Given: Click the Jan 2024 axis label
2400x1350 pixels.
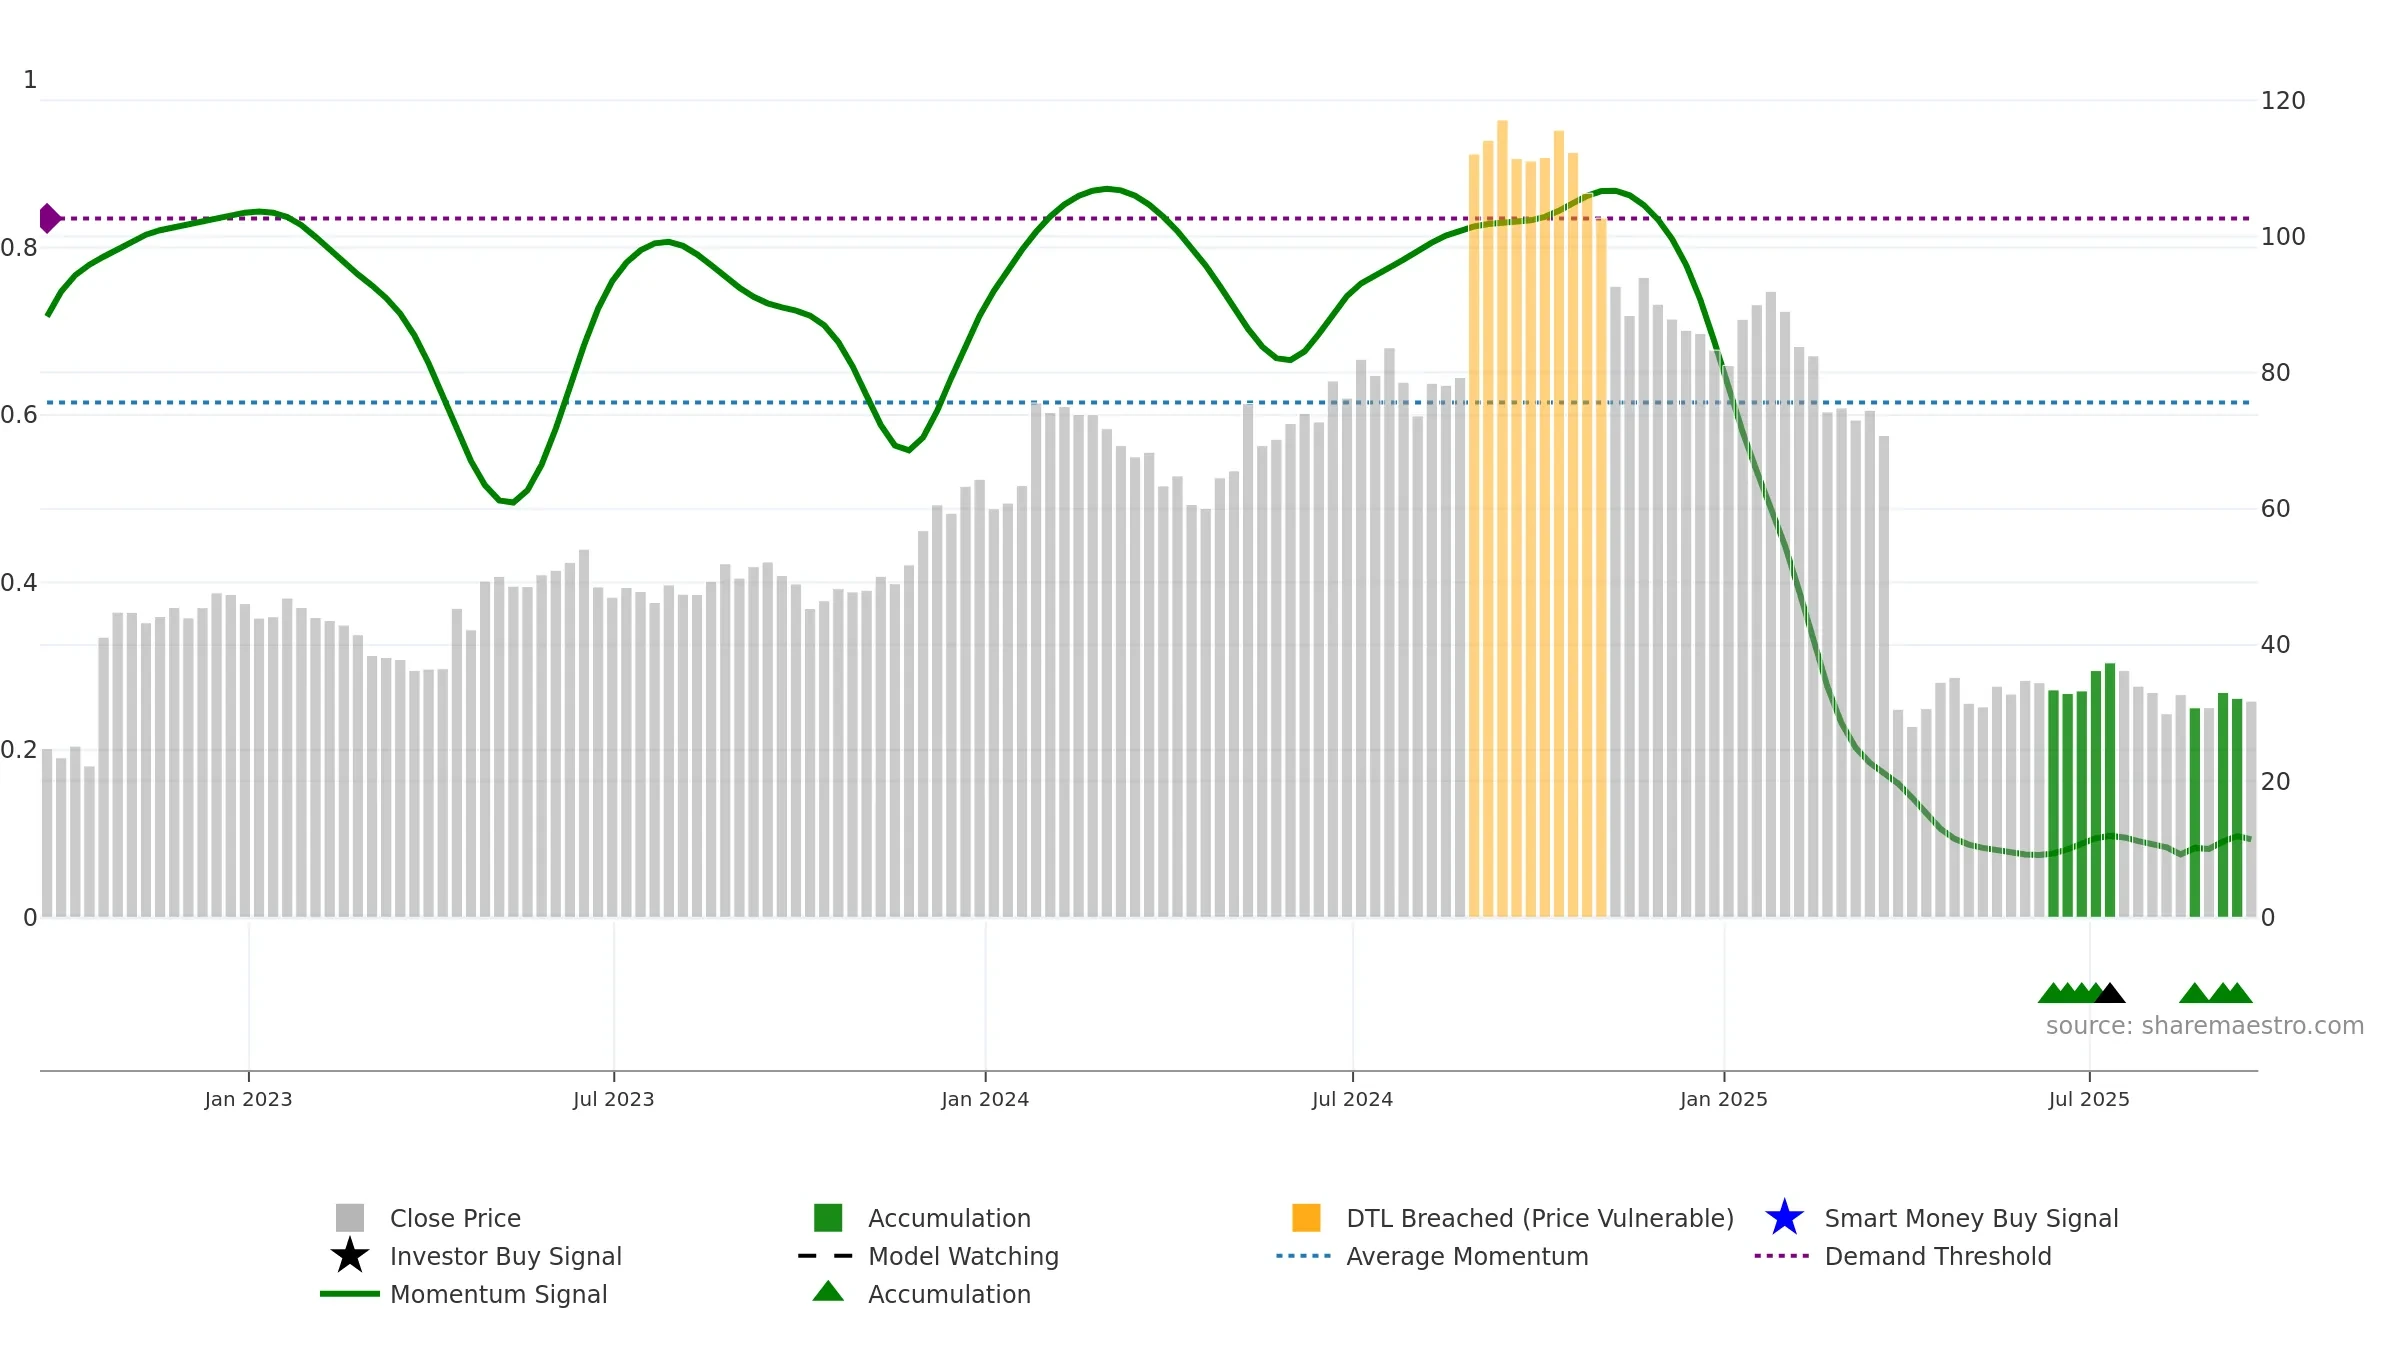Looking at the screenshot, I should pyautogui.click(x=985, y=1100).
